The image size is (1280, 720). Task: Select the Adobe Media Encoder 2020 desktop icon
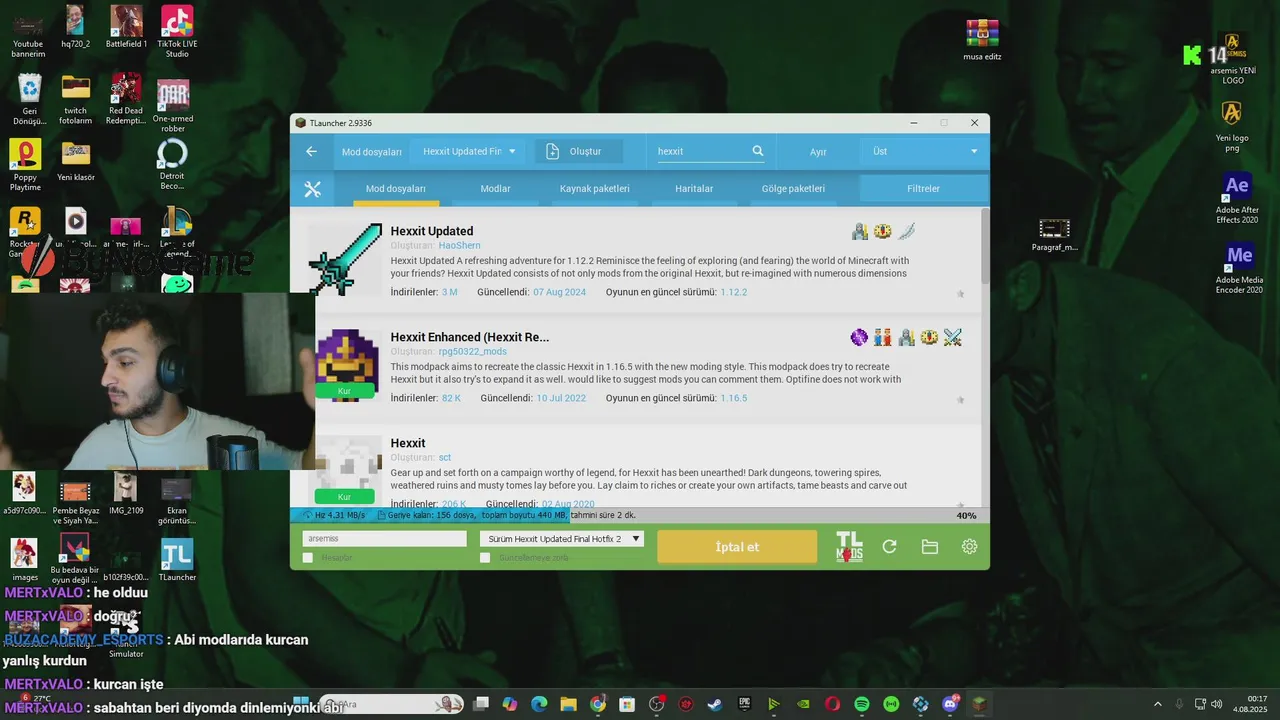[1239, 269]
